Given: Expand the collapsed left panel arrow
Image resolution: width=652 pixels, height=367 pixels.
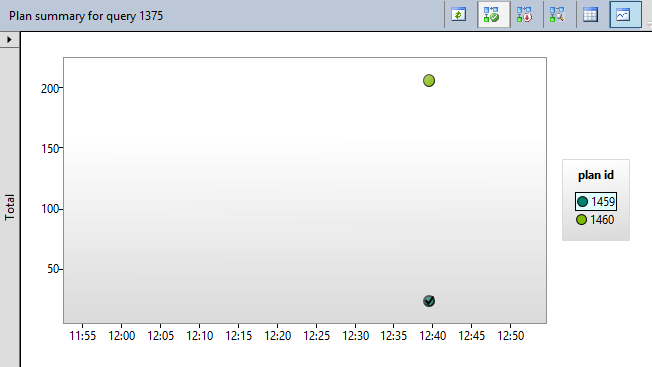Looking at the screenshot, I should pos(9,40).
